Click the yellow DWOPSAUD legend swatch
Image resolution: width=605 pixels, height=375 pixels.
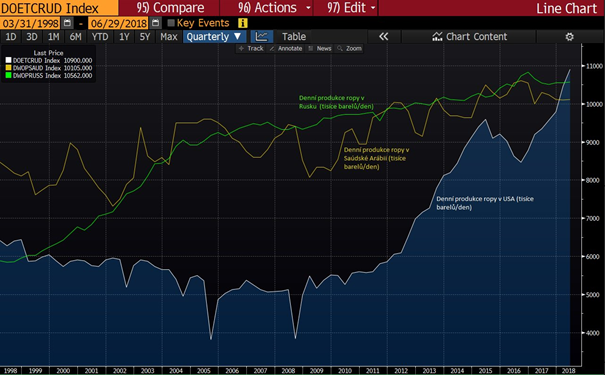click(x=8, y=68)
